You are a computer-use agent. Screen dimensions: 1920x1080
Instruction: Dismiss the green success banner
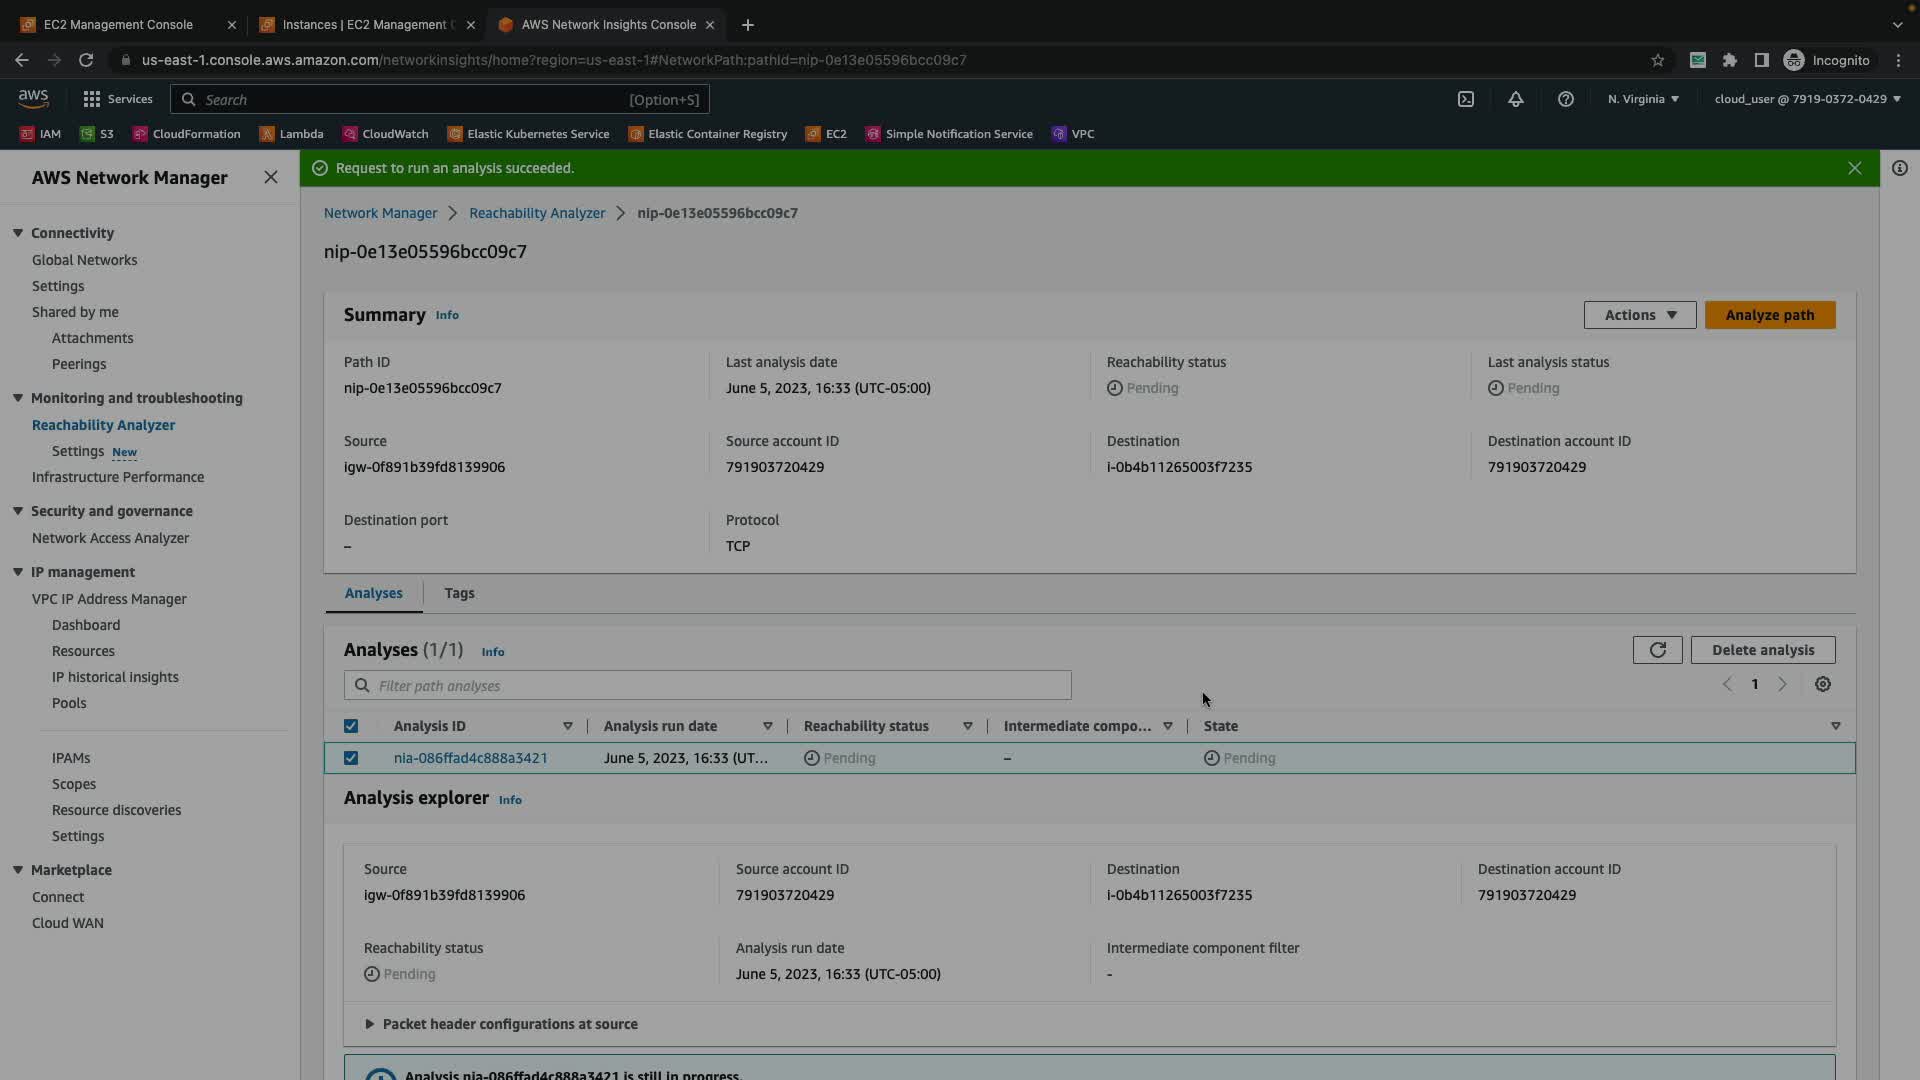pyautogui.click(x=1855, y=168)
